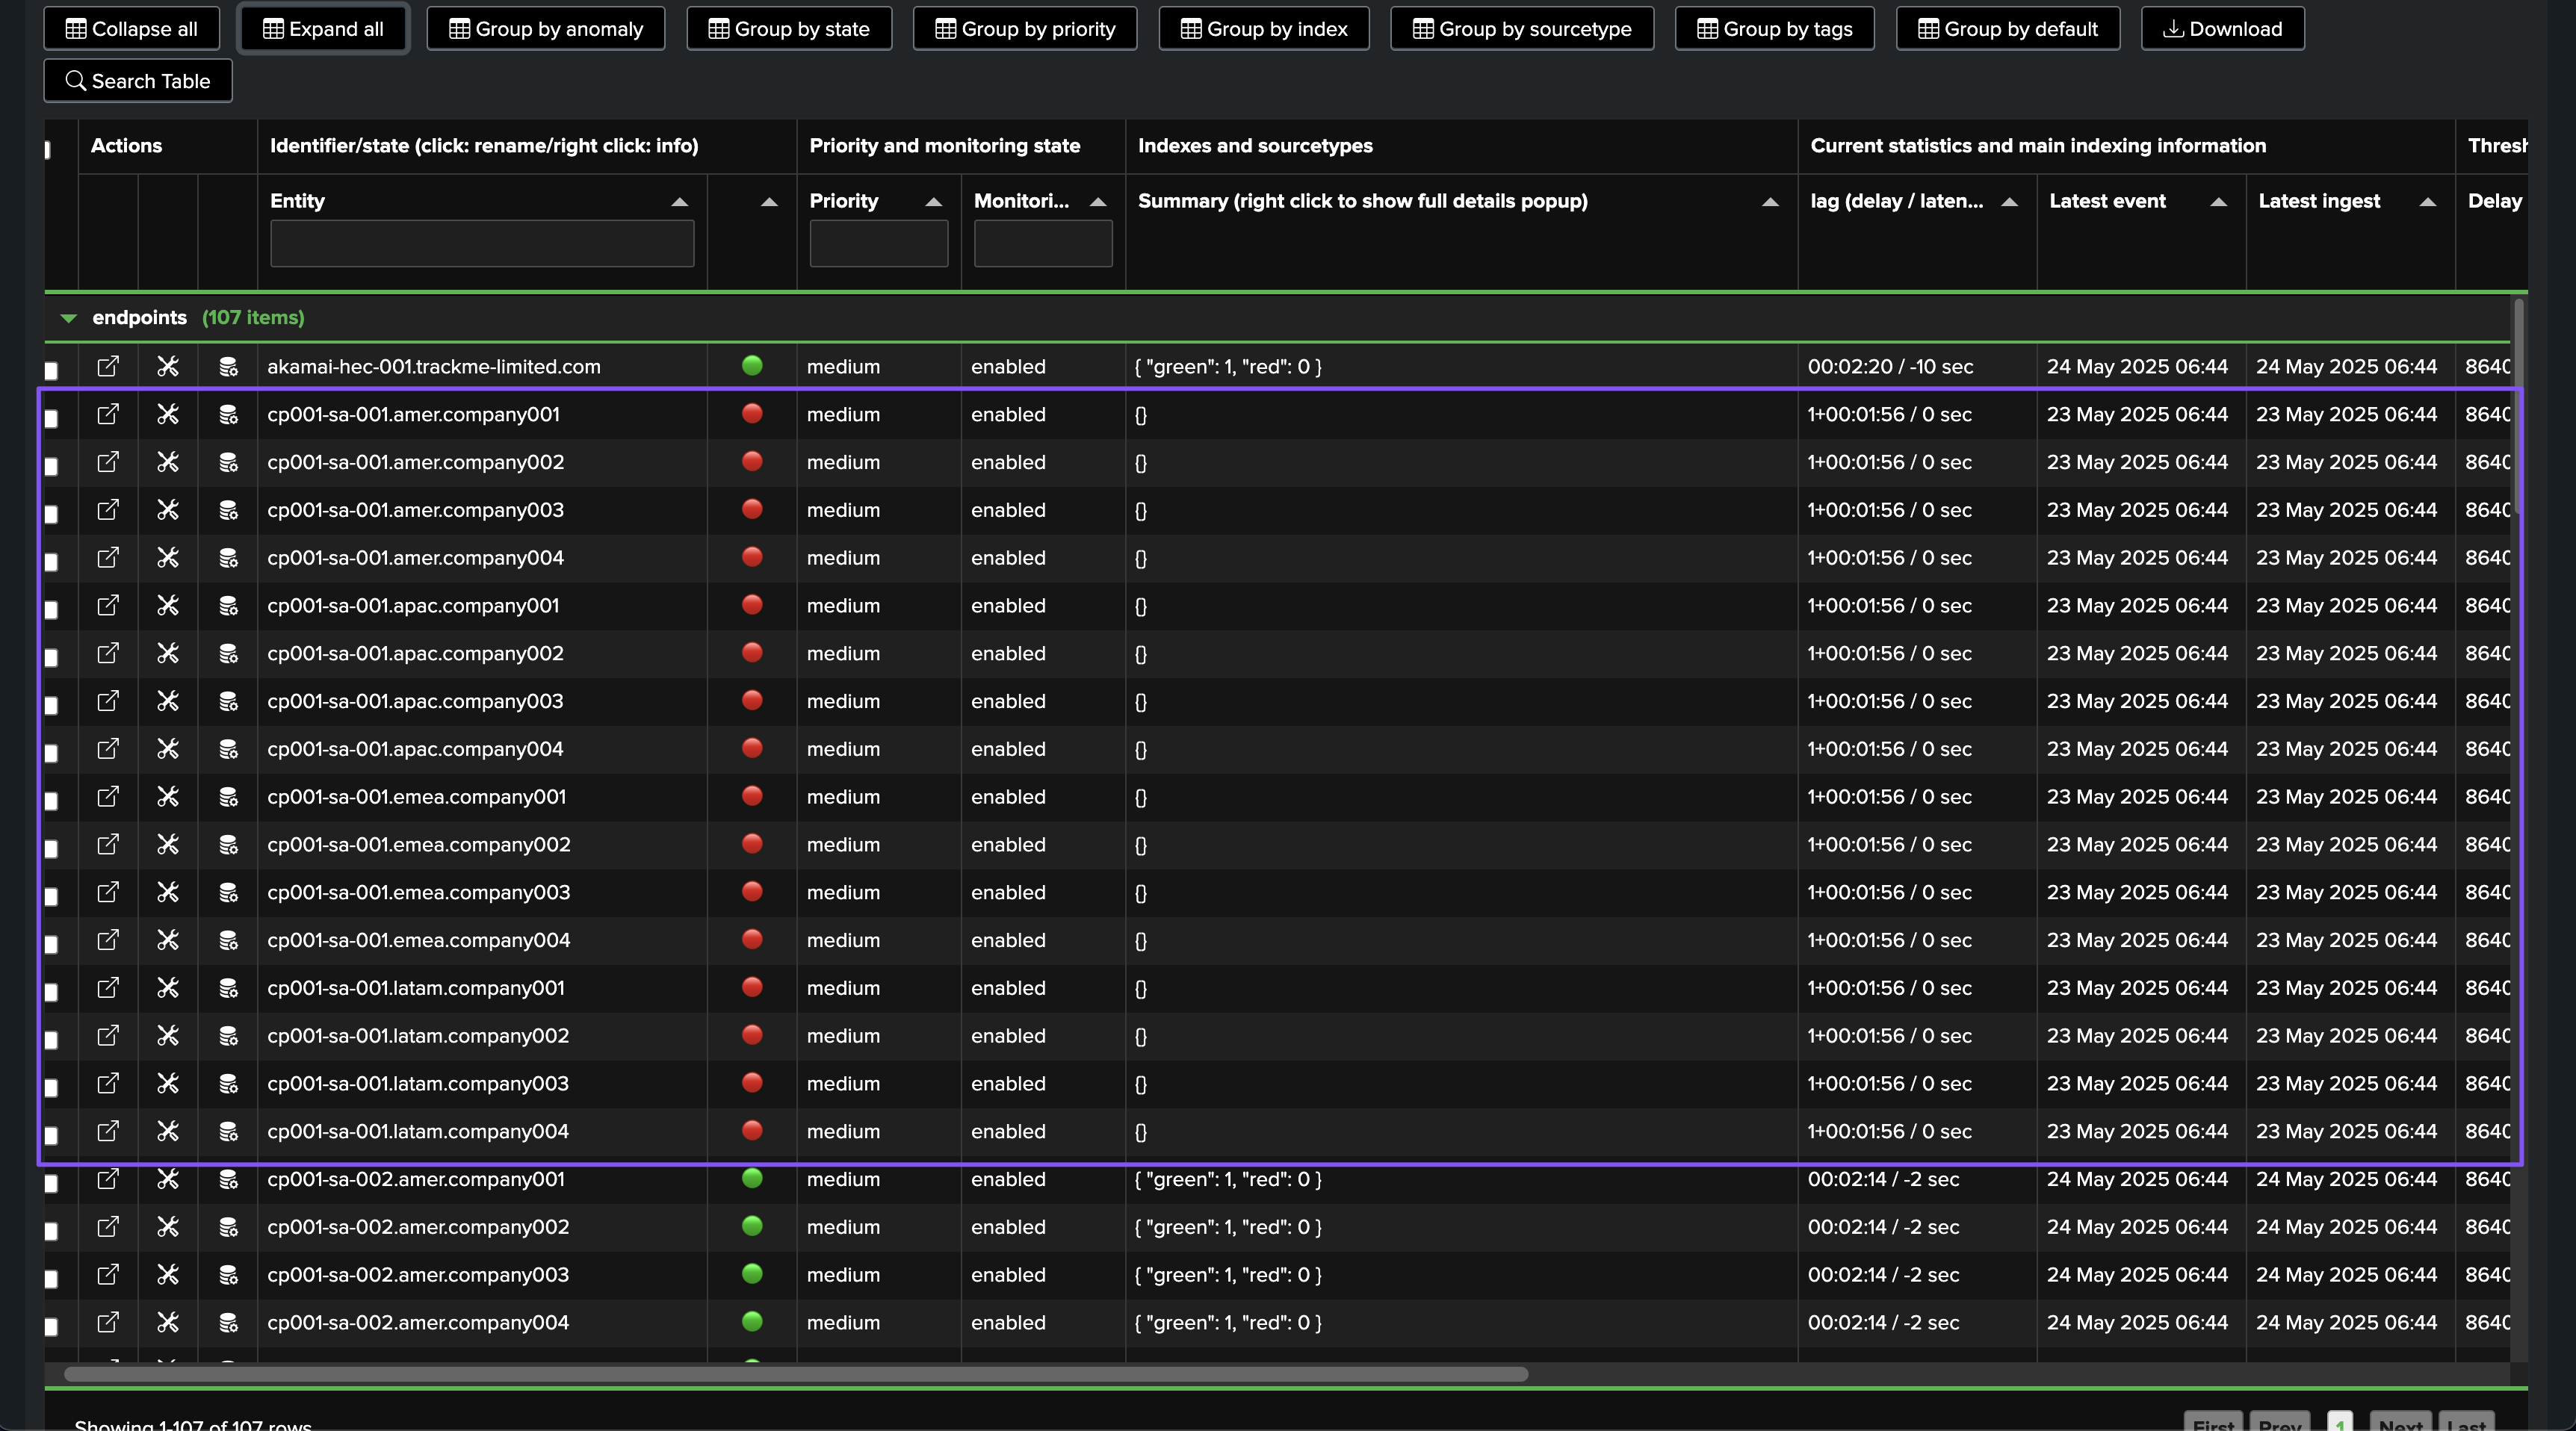Collapse the endpoints group triangle
Screen dimensions: 2576x1431
68,318
